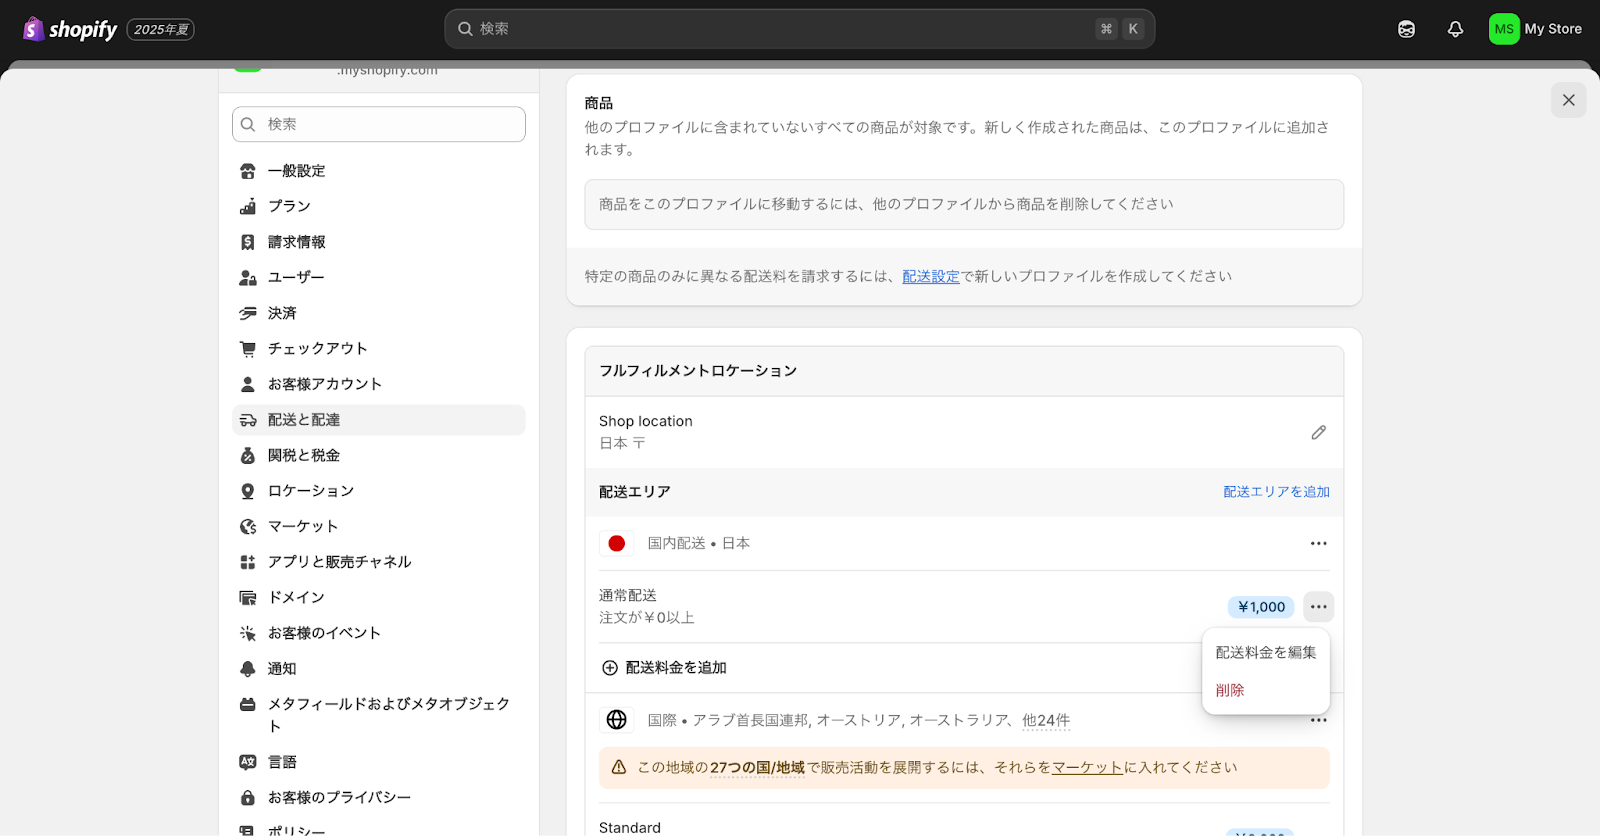Focus the top 検索 search bar
Screen dimensions: 1600x836
(799, 29)
